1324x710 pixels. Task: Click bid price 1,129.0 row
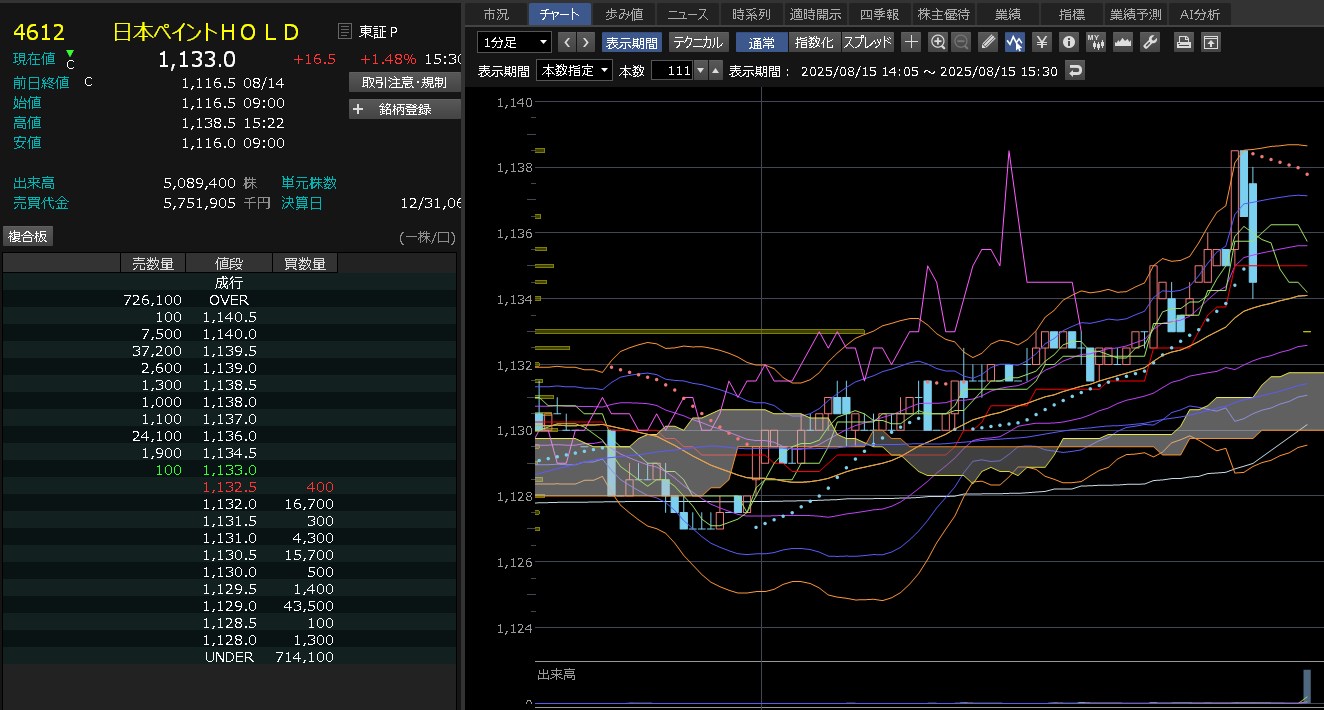point(229,606)
